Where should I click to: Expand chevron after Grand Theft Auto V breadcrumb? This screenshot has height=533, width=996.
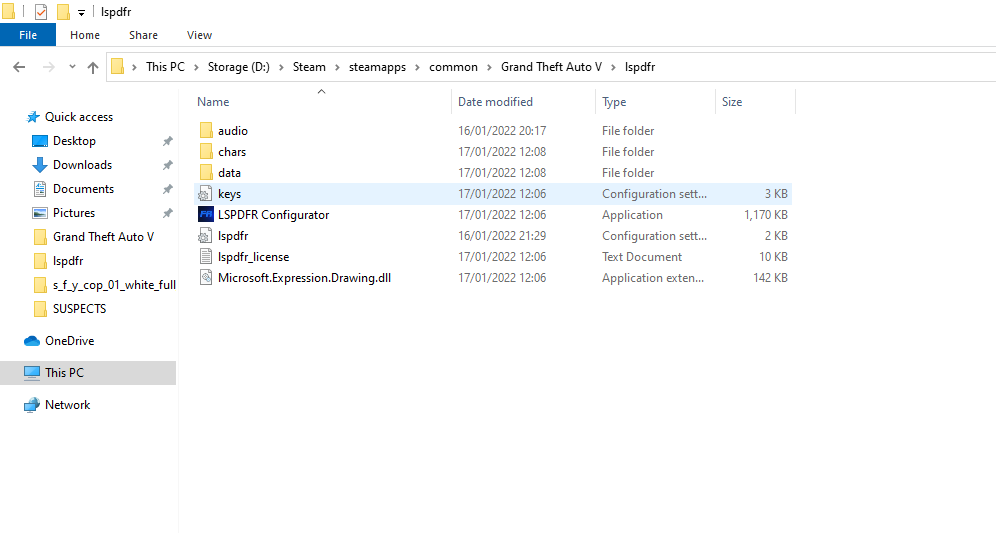(x=614, y=67)
